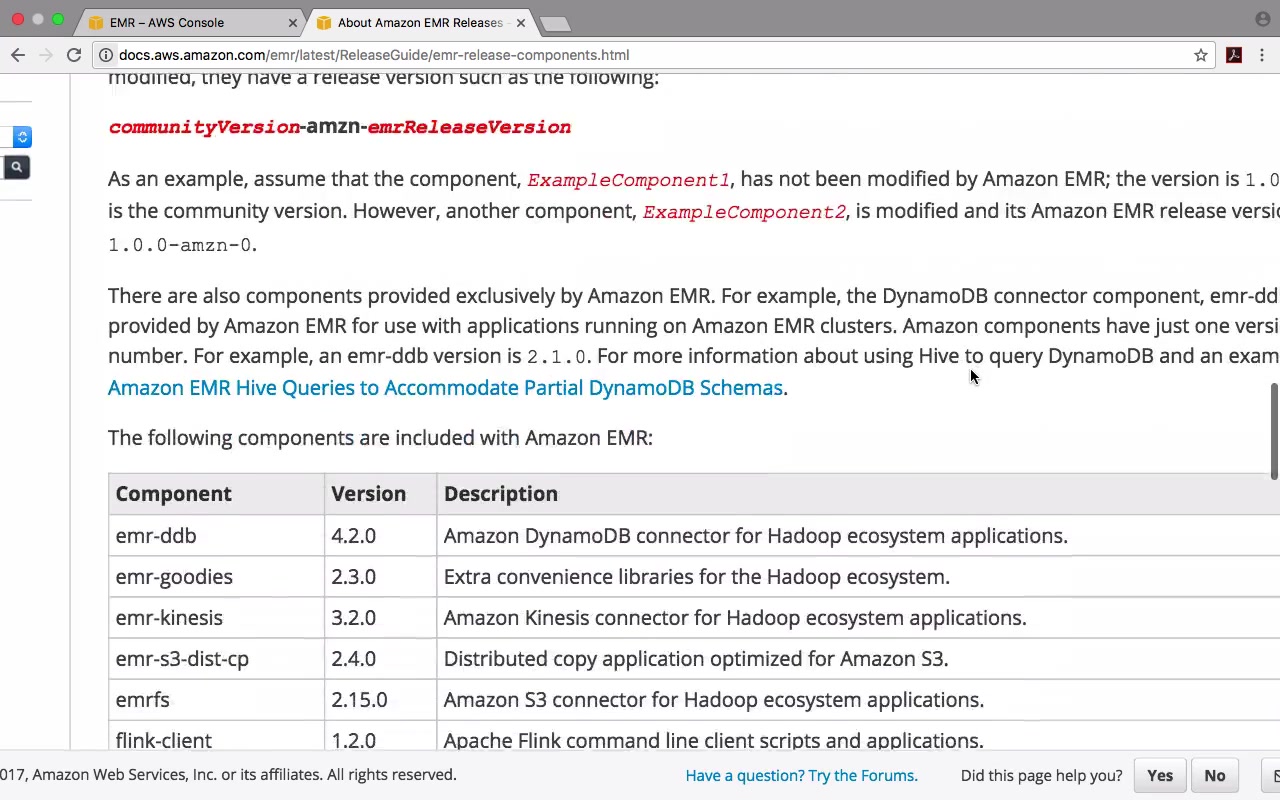Bookmark this page with the star
Screen dimensions: 1280x800
pyautogui.click(x=1201, y=56)
